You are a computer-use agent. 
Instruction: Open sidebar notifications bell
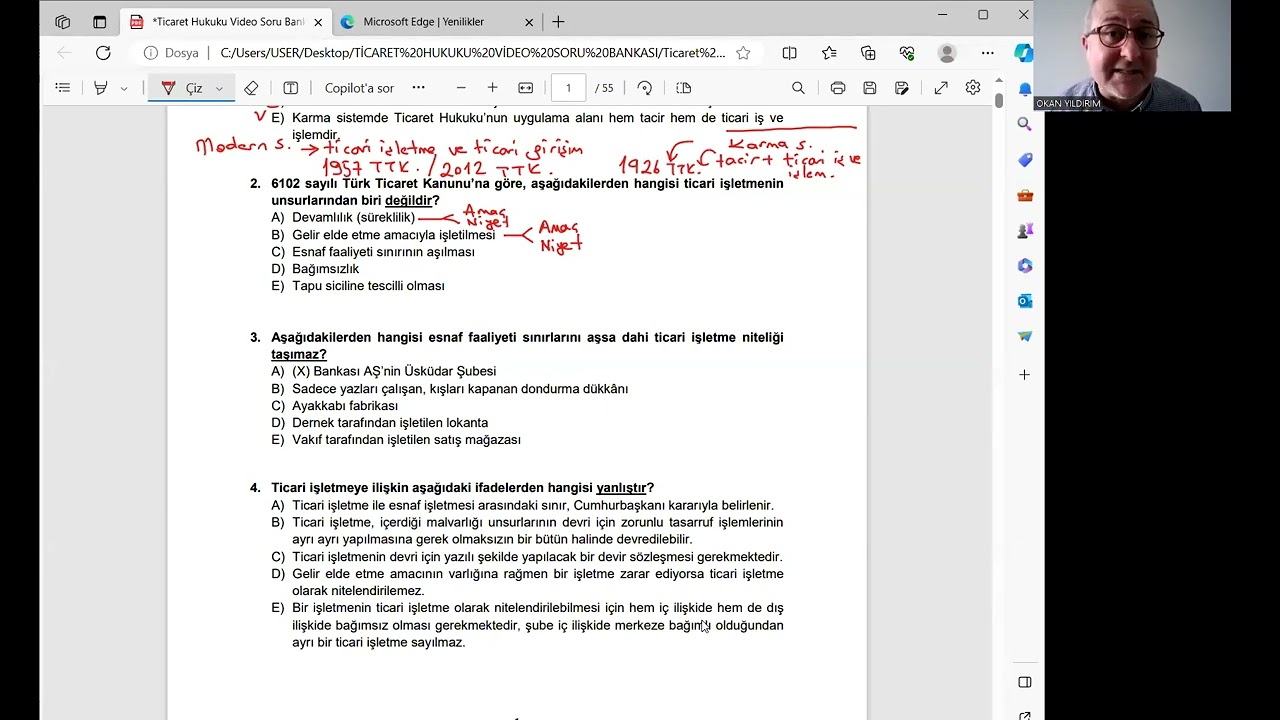[1024, 89]
